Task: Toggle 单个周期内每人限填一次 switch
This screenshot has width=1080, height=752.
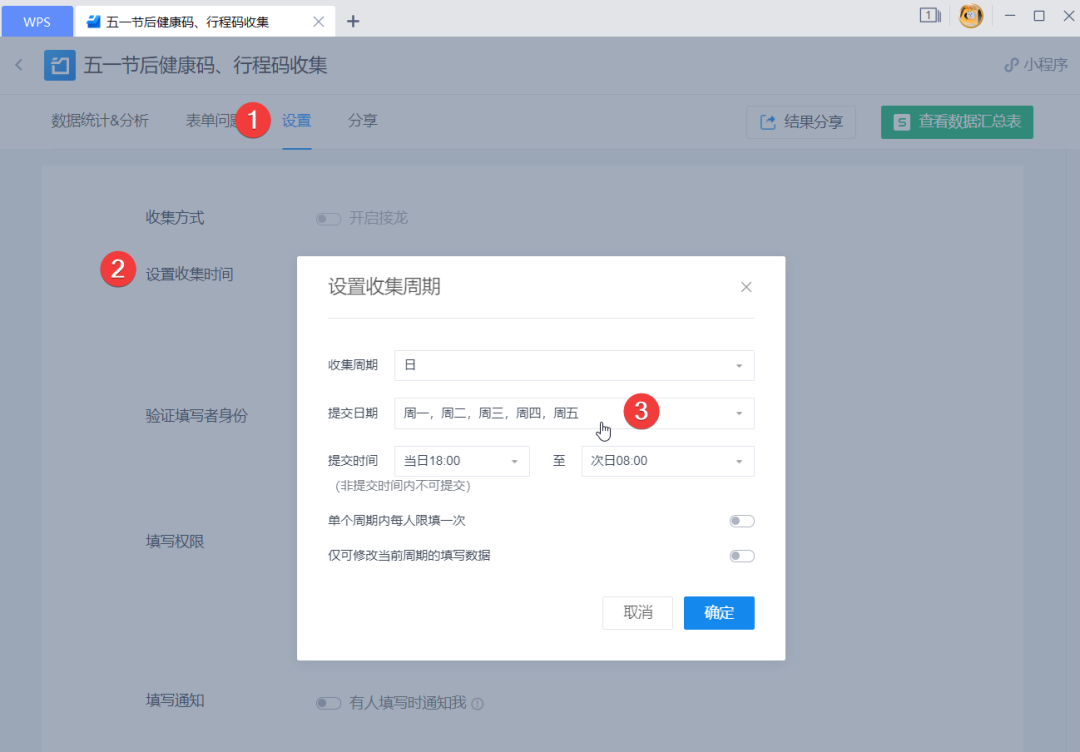Action: (x=742, y=521)
